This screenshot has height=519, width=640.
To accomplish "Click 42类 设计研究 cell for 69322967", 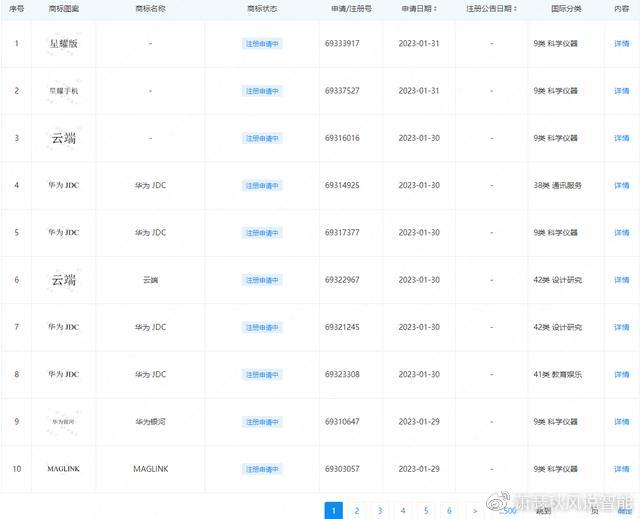I will click(x=558, y=280).
